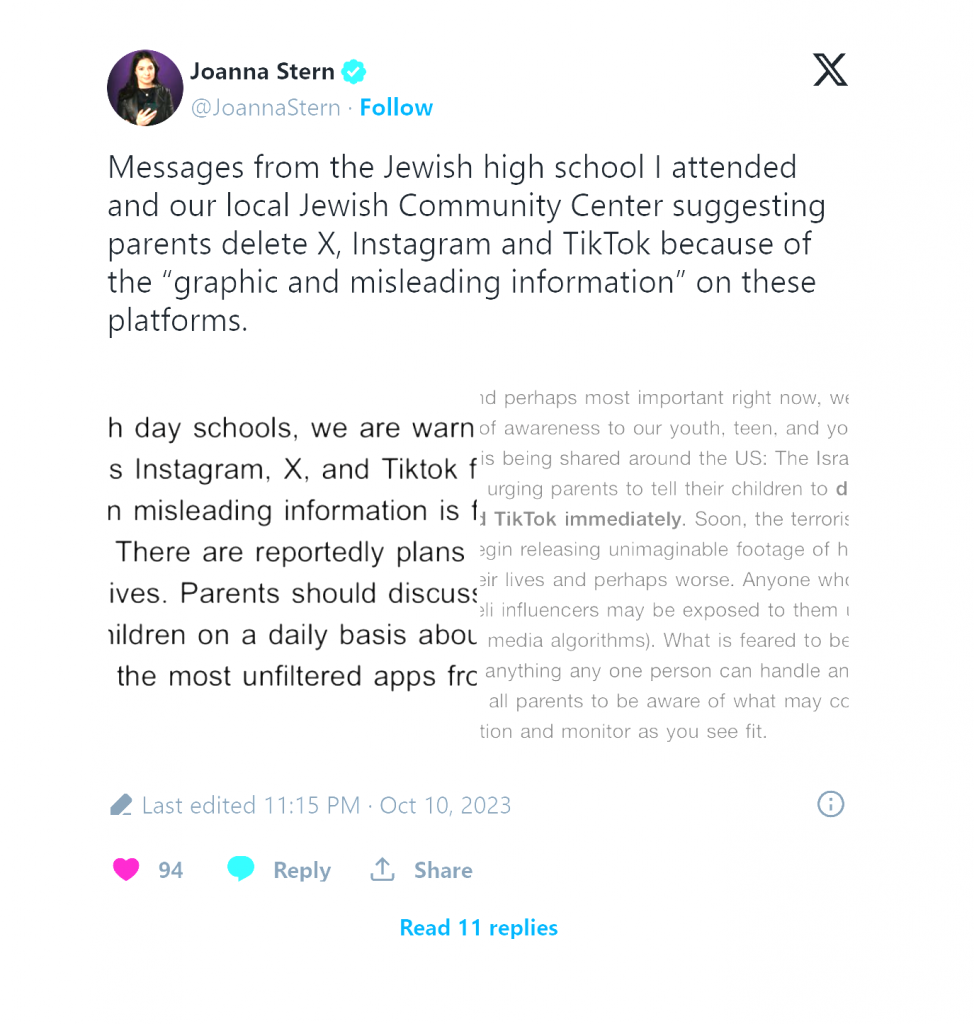Viewport: 974px width, 1024px height.
Task: Open the Read 11 replies link
Action: click(x=478, y=927)
